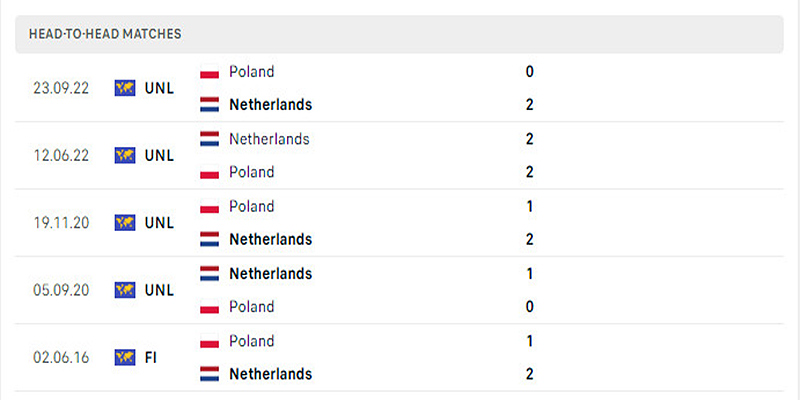
Task: Open the Poland team link, 05.09.20 match
Action: (x=251, y=307)
